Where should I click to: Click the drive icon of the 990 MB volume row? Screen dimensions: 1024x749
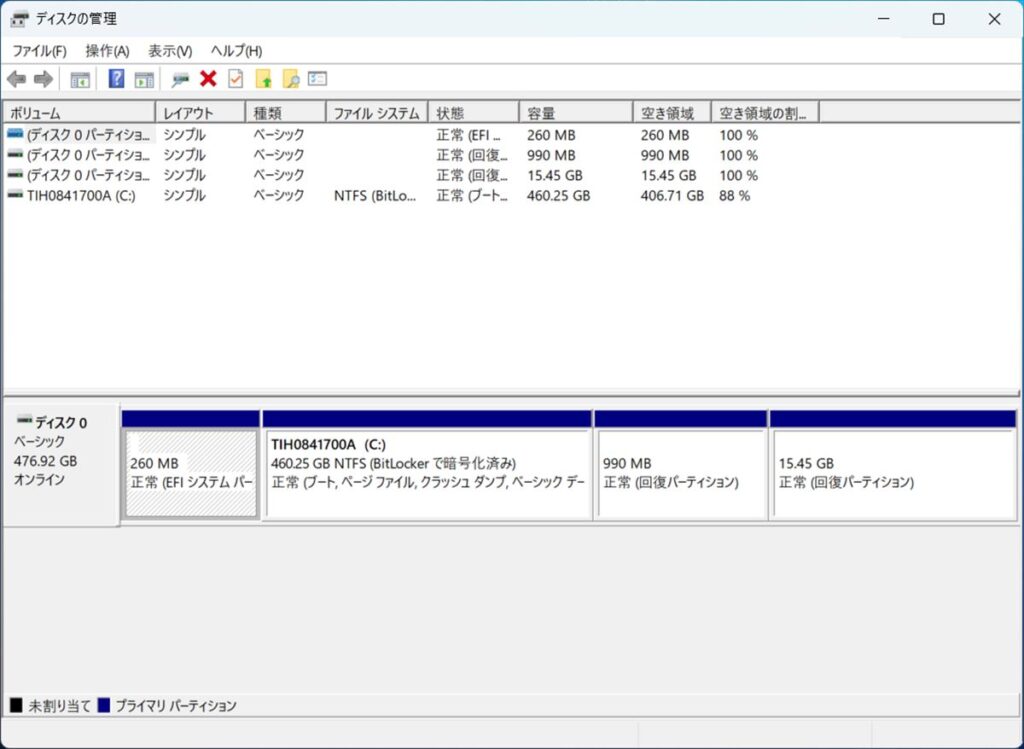[x=15, y=155]
